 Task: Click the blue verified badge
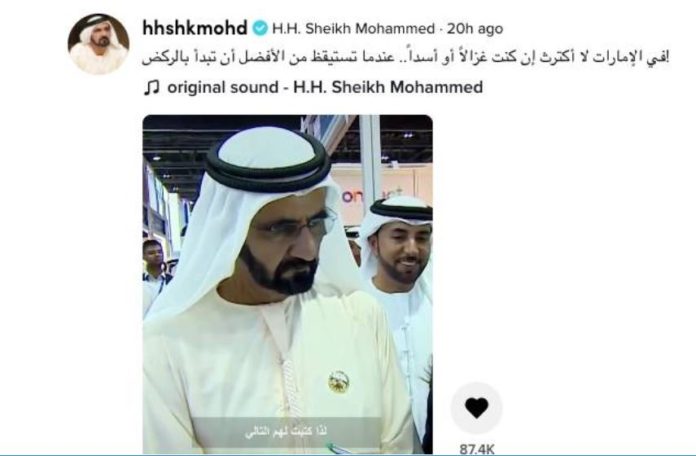(260, 28)
